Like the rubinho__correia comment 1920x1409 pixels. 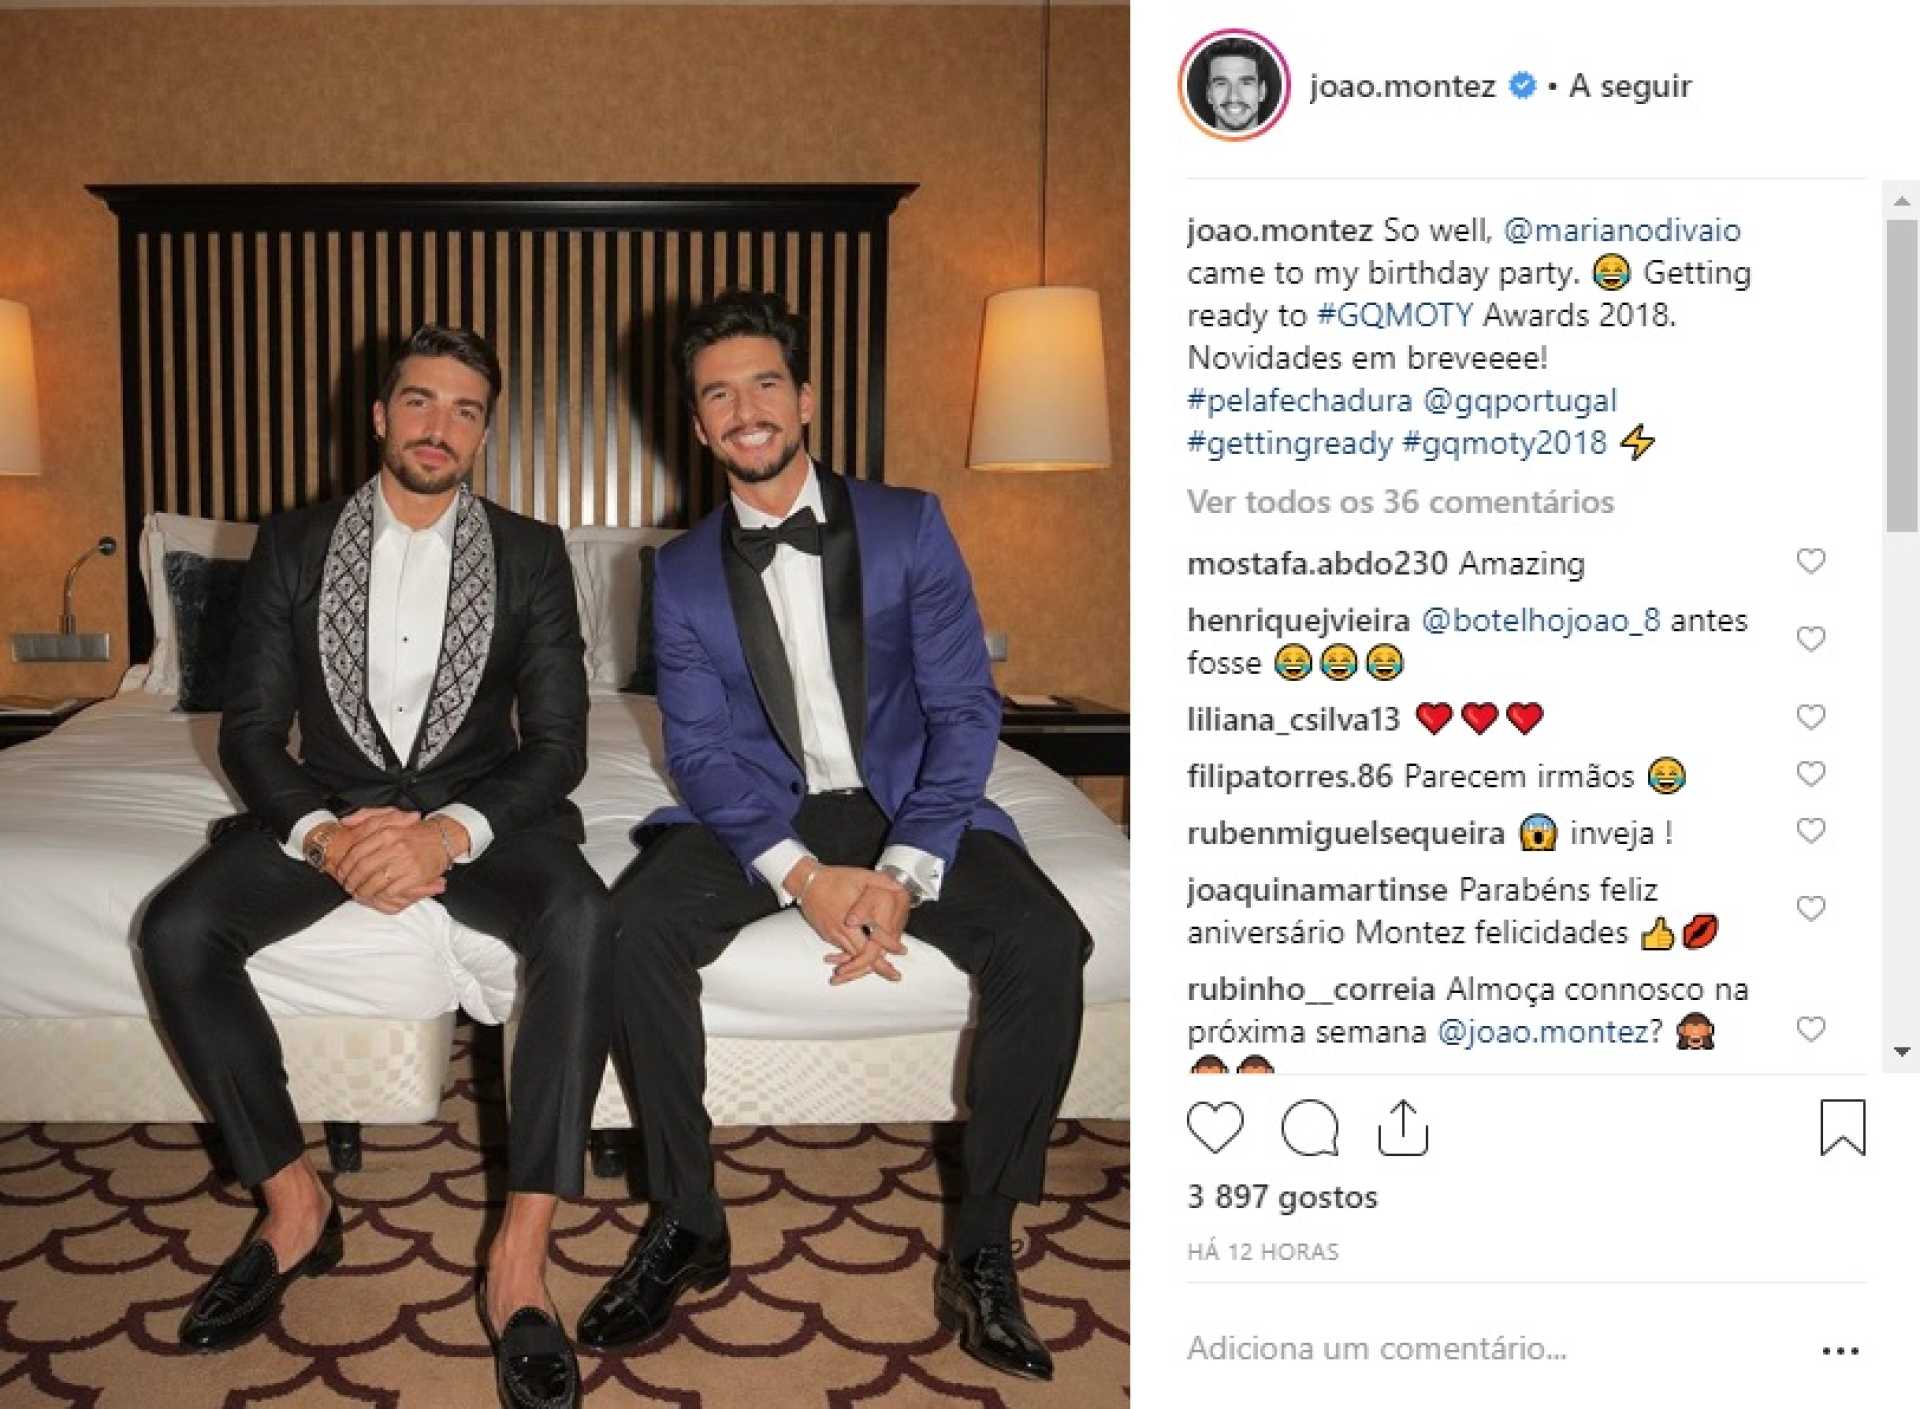coord(1811,1028)
